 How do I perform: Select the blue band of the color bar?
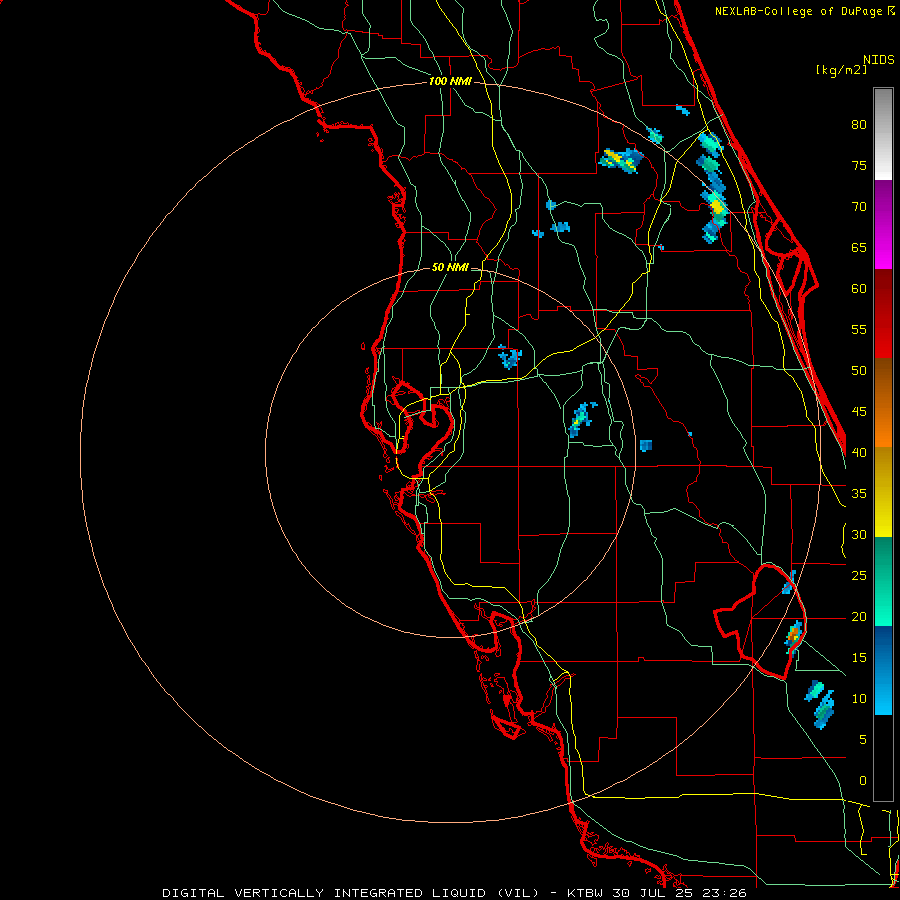coord(883,670)
